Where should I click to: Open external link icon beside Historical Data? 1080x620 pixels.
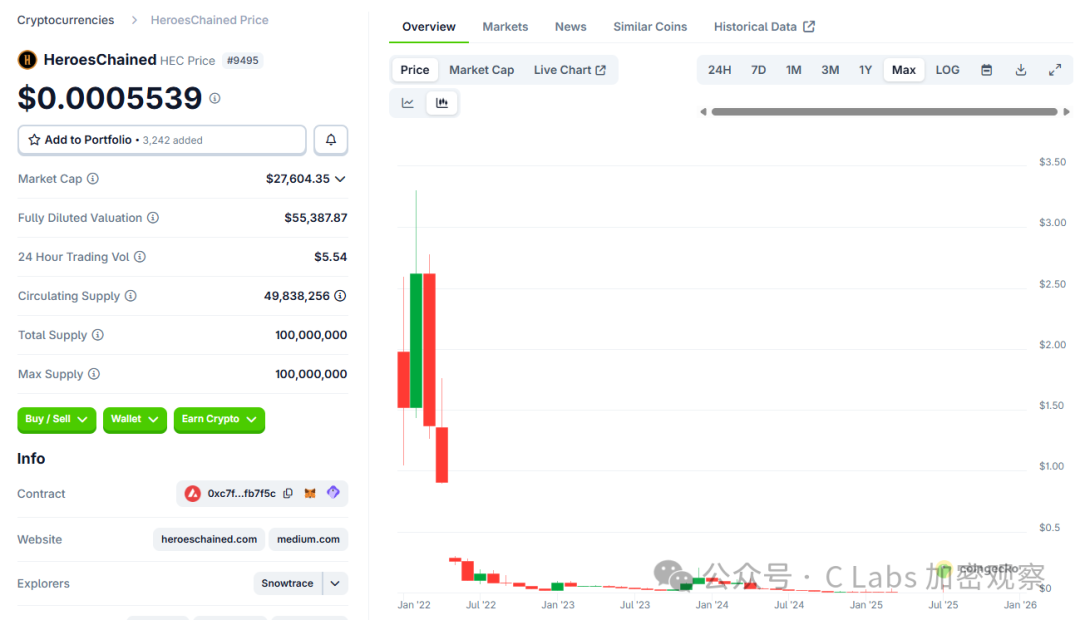[809, 27]
